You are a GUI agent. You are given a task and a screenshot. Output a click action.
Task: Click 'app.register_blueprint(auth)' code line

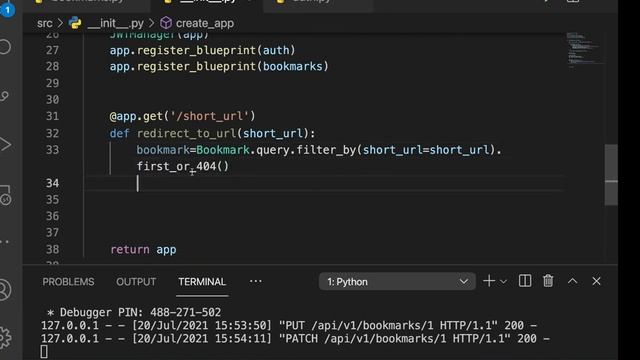[x=202, y=50]
